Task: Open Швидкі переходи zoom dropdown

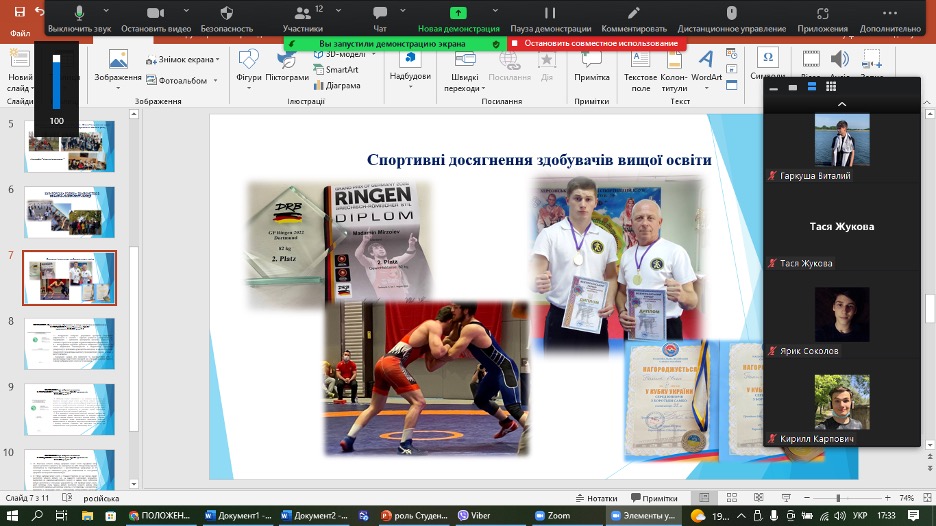Action: point(465,70)
